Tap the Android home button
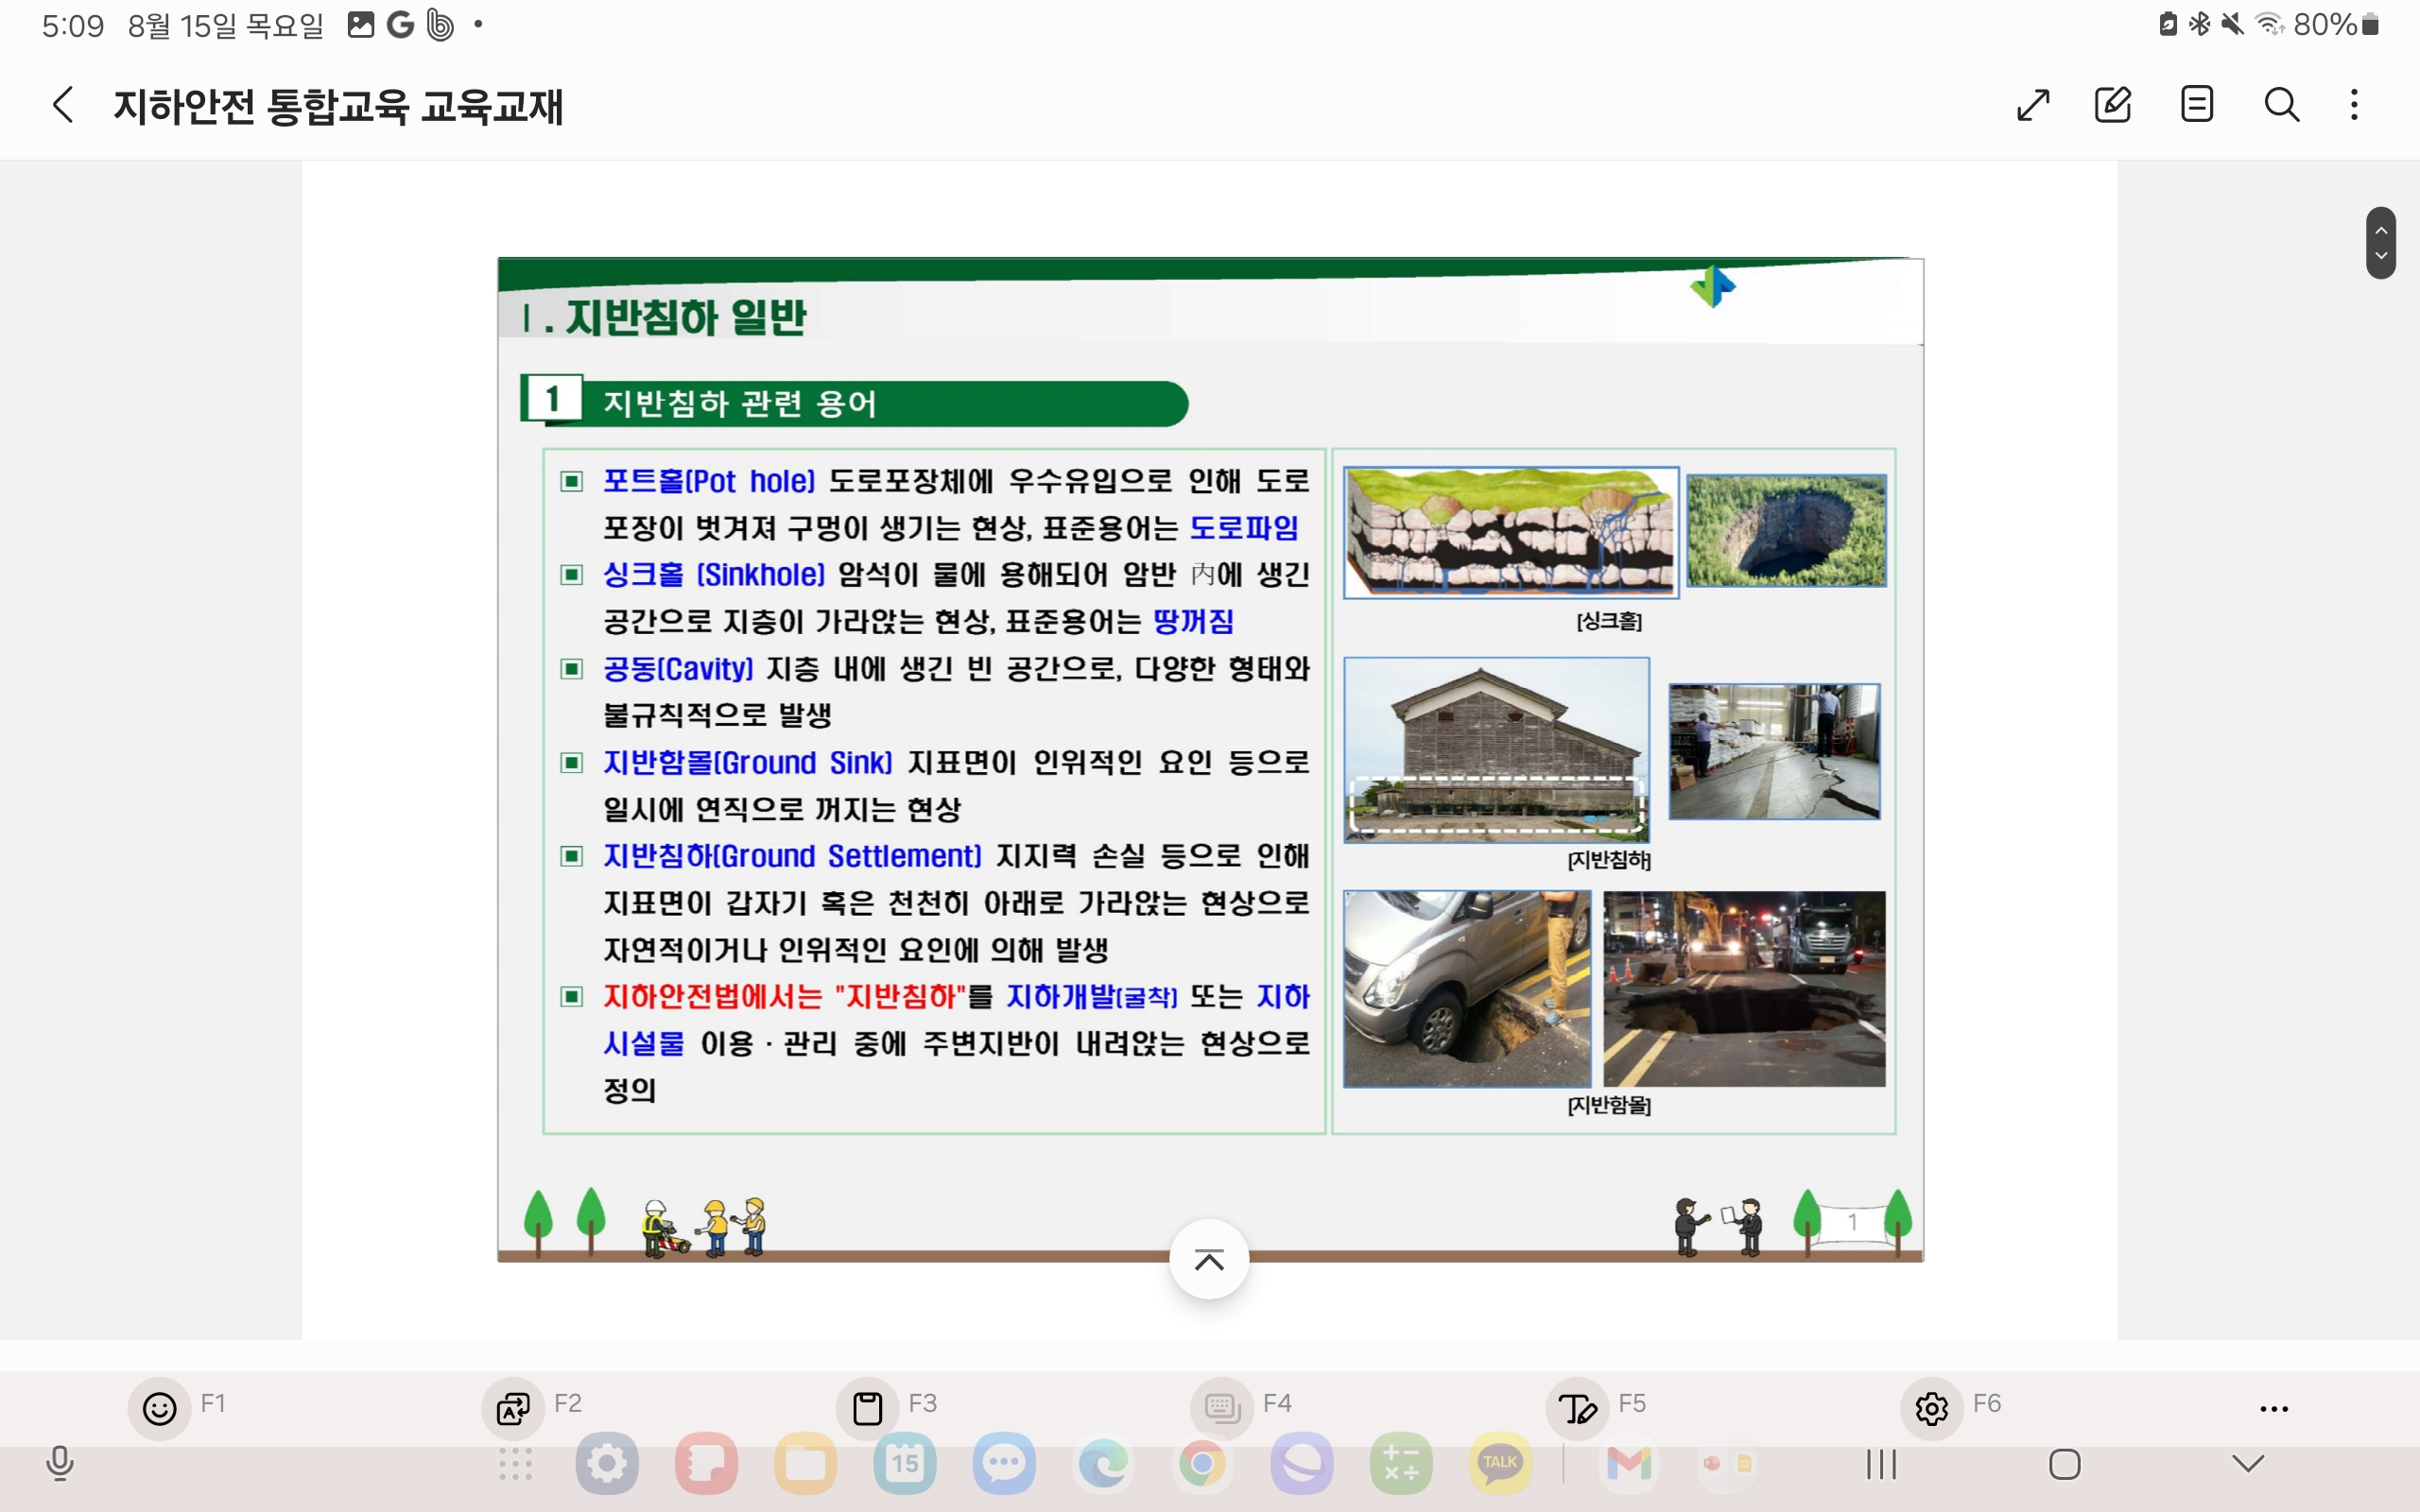This screenshot has width=2420, height=1512. (2064, 1464)
